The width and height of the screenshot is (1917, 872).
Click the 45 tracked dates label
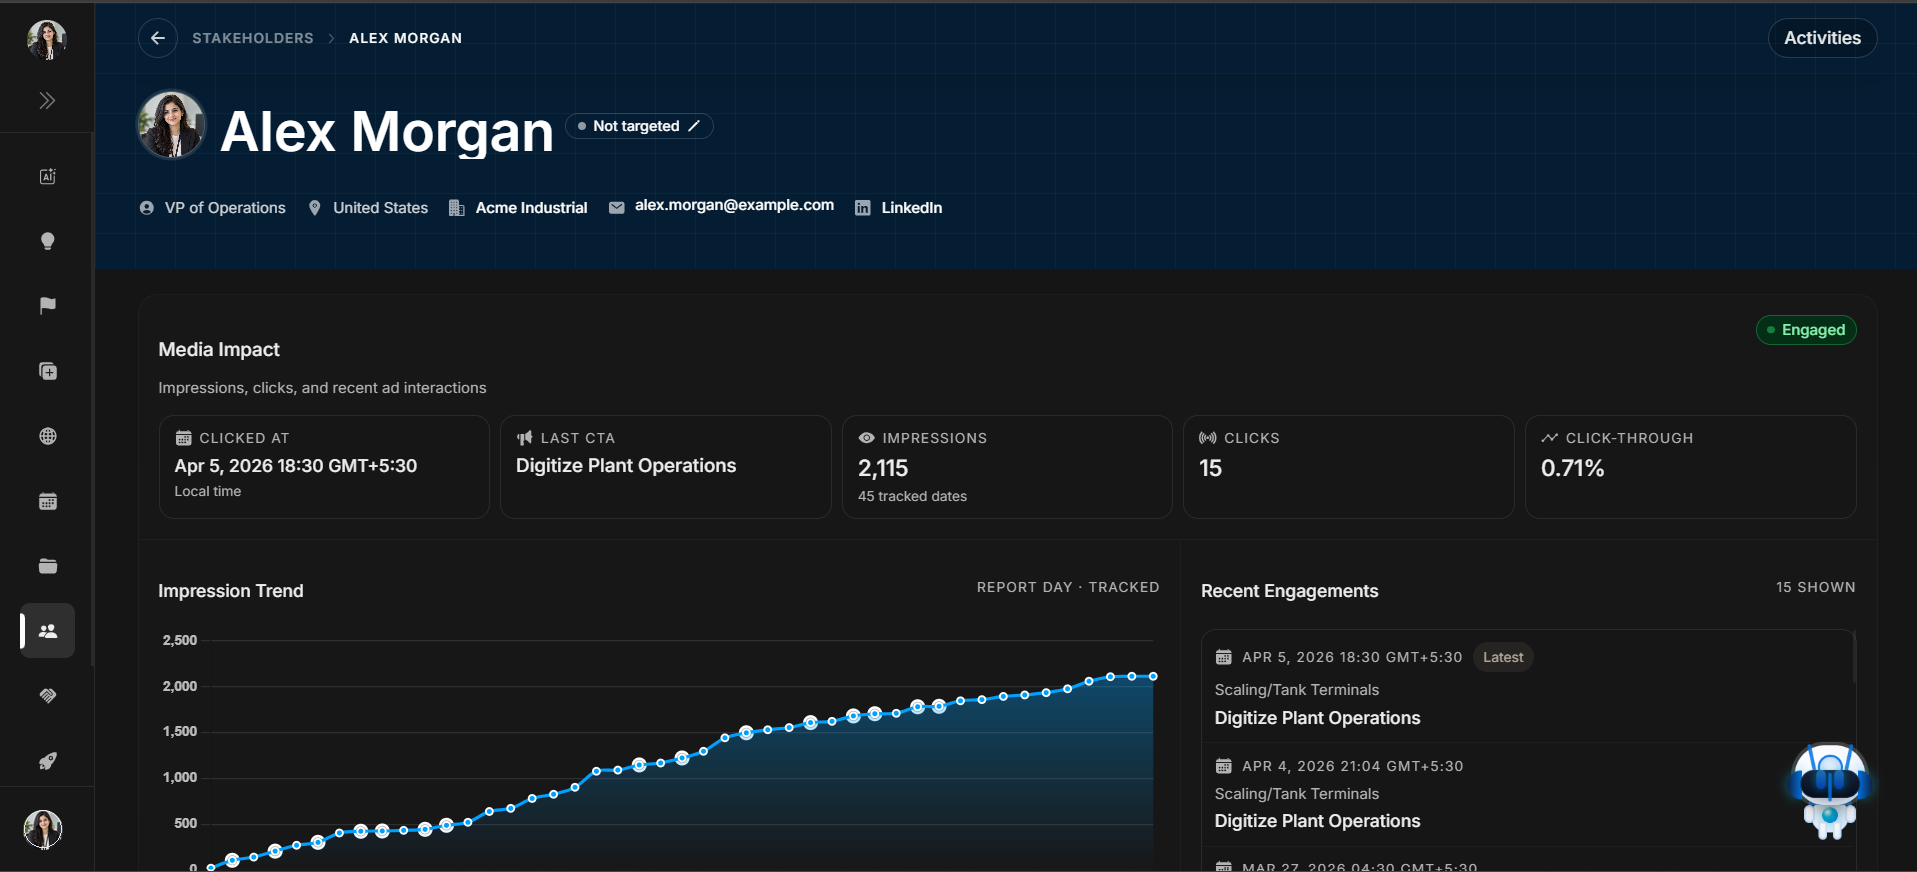[x=912, y=496]
